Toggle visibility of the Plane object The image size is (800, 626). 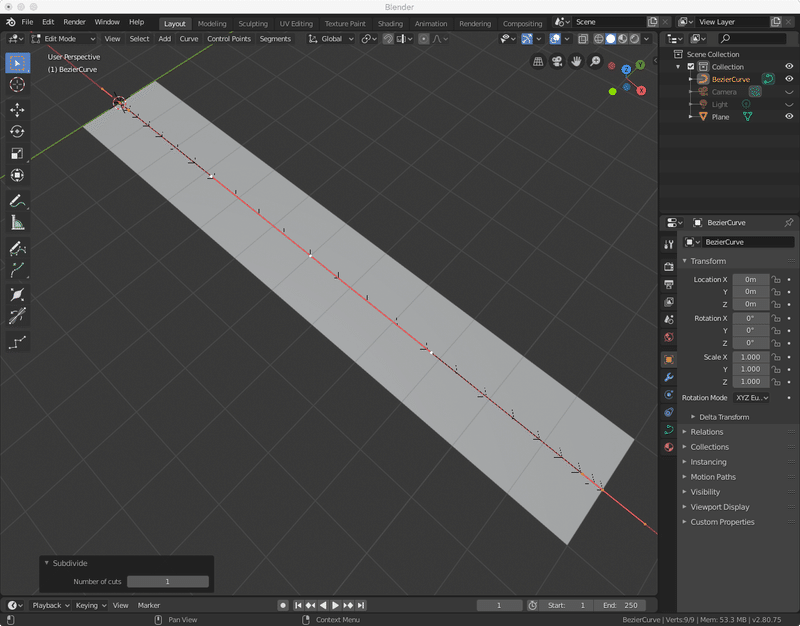[x=788, y=117]
